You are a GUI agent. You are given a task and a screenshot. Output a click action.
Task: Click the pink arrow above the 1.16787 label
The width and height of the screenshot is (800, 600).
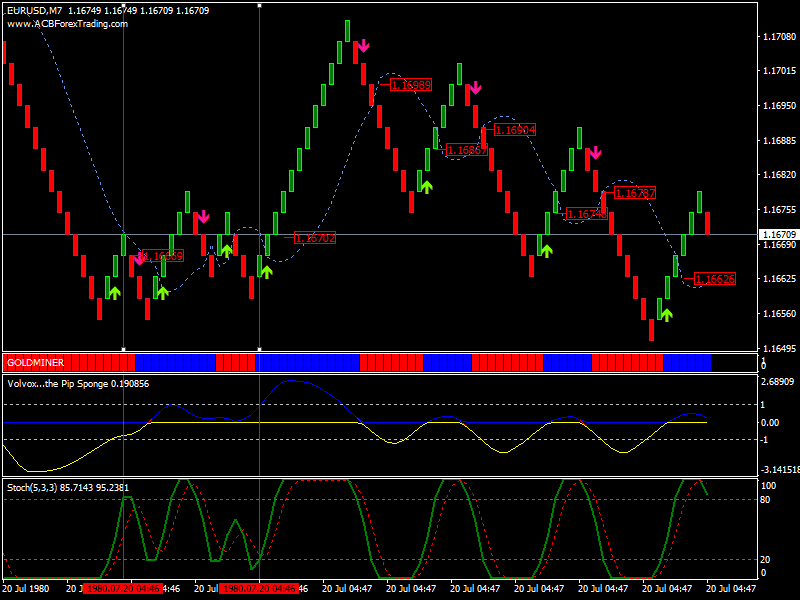[x=595, y=152]
